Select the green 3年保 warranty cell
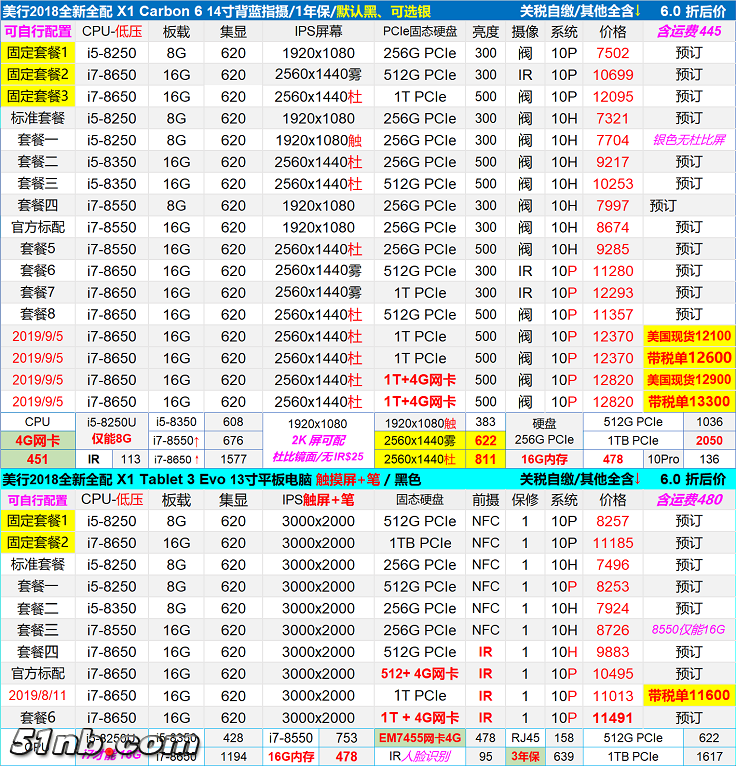This screenshot has width=736, height=766. pyautogui.click(x=526, y=757)
